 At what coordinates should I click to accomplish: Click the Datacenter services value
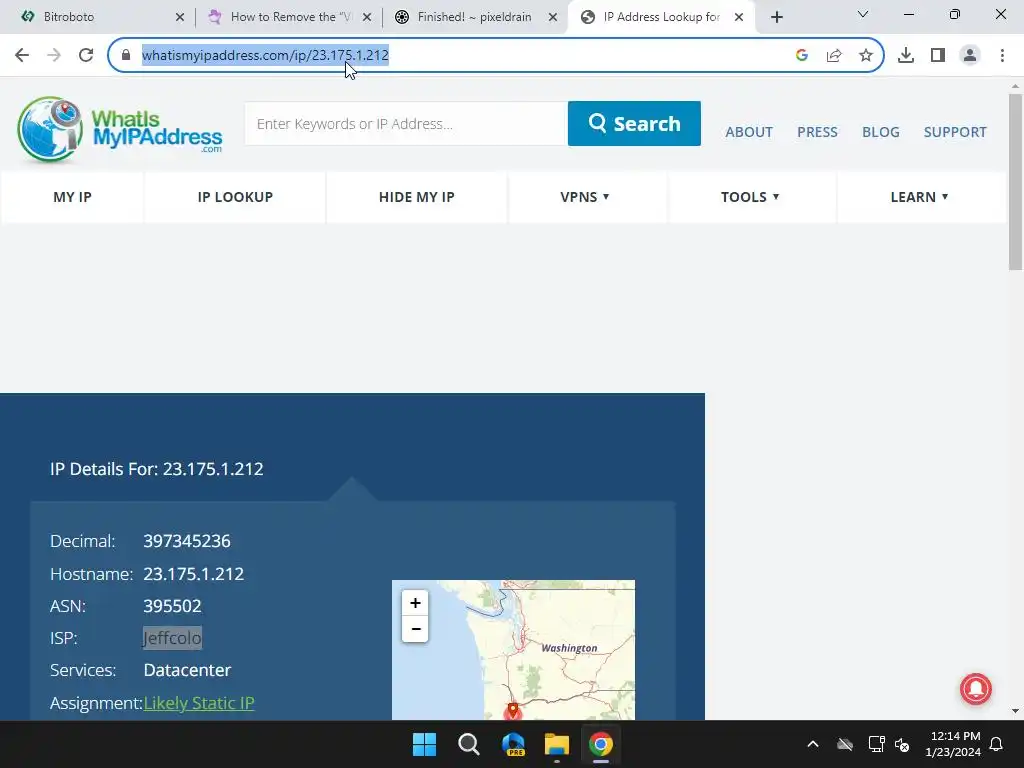[187, 670]
